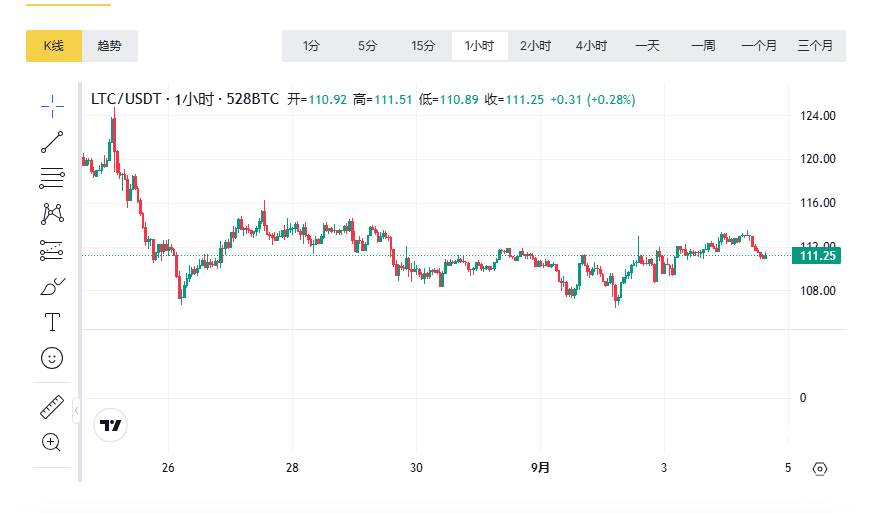Select the 15分 time interval
This screenshot has height=513, width=888.
423,46
